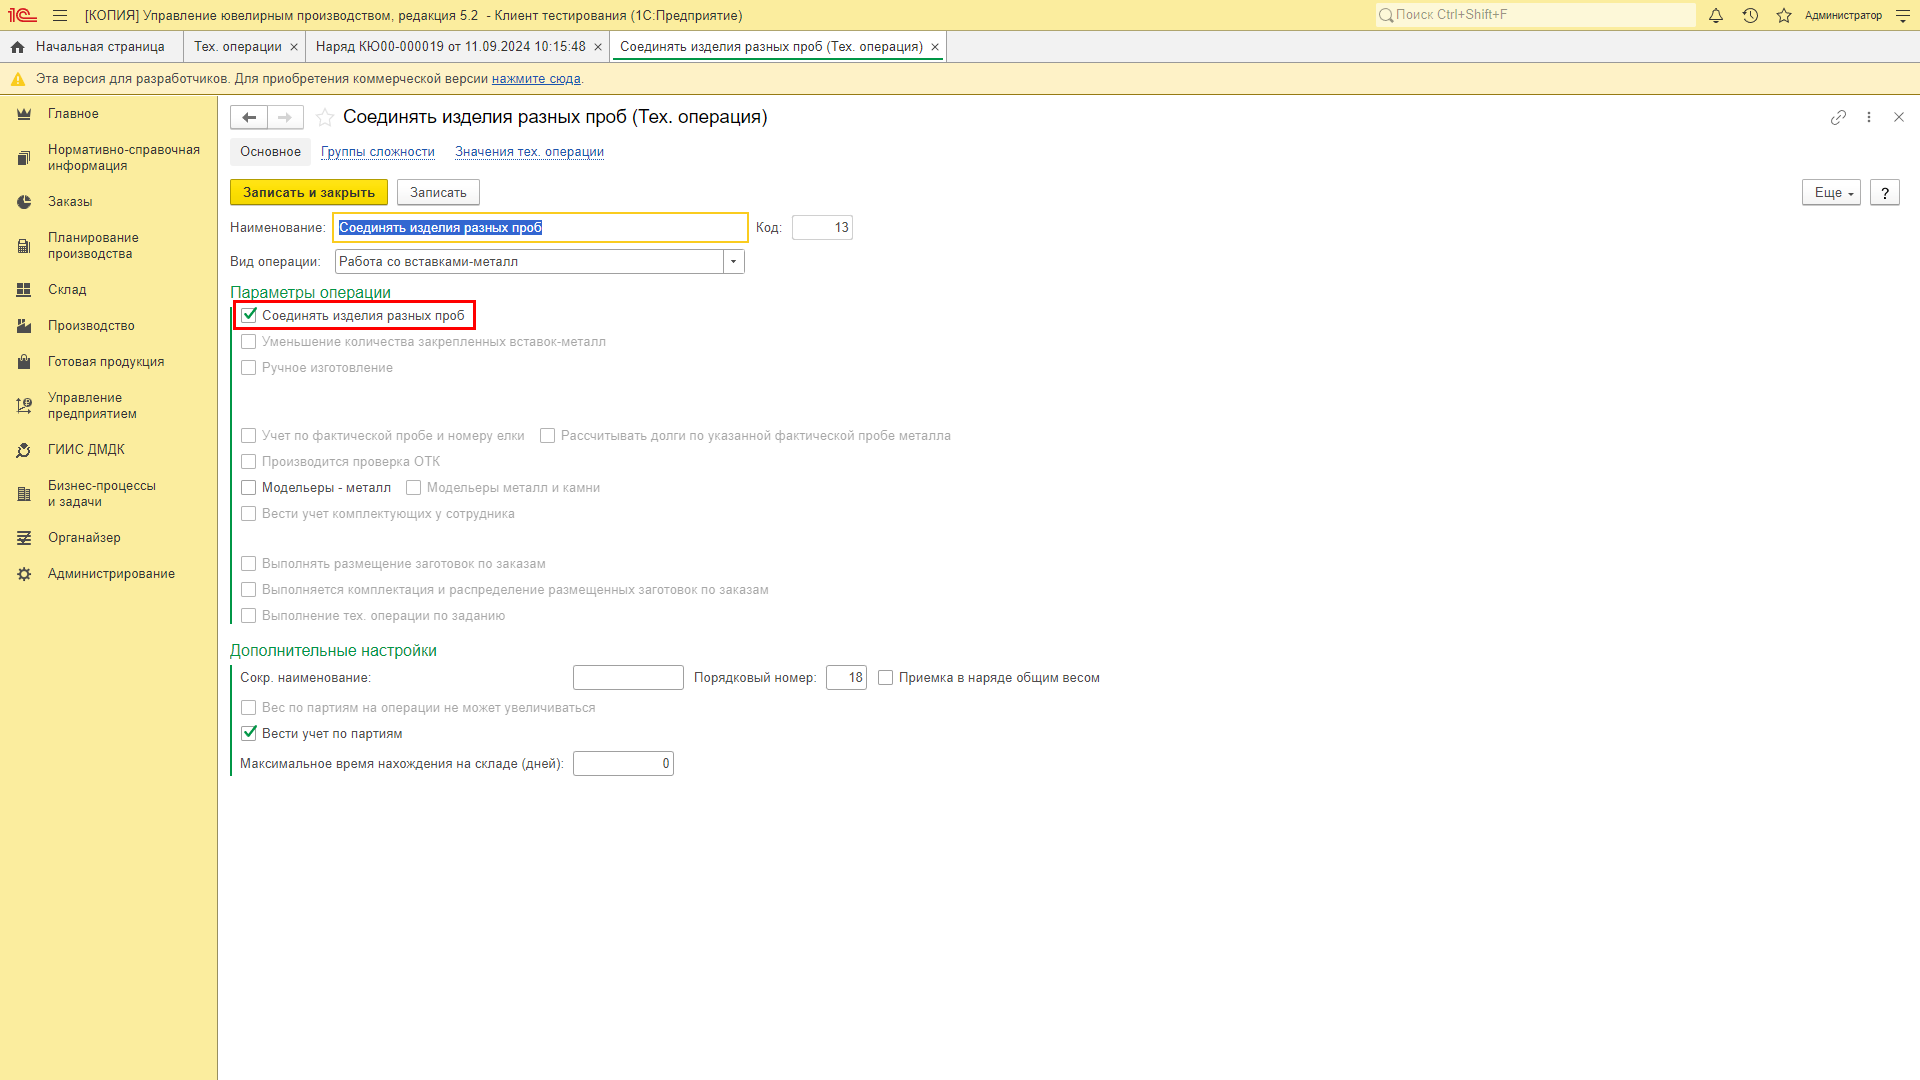Close the form with the X icon
Image resolution: width=1920 pixels, height=1080 pixels.
coord(1899,117)
